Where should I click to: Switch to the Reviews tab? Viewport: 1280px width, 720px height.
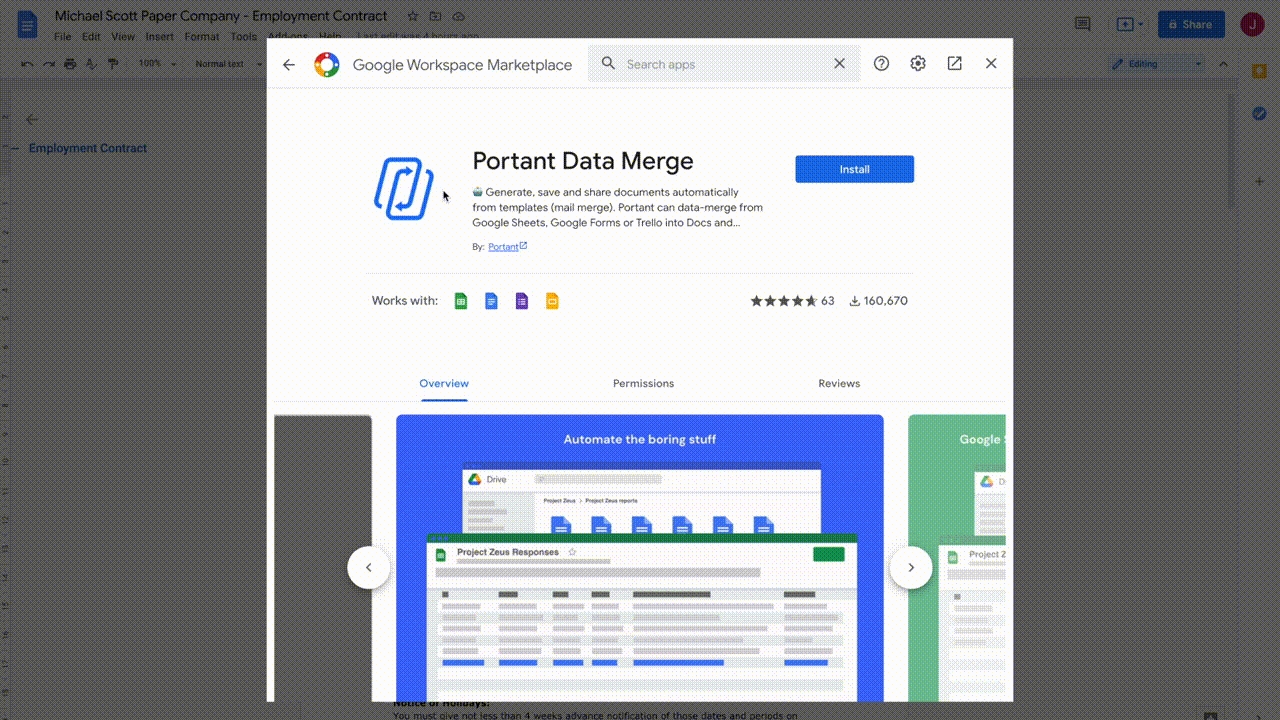839,383
